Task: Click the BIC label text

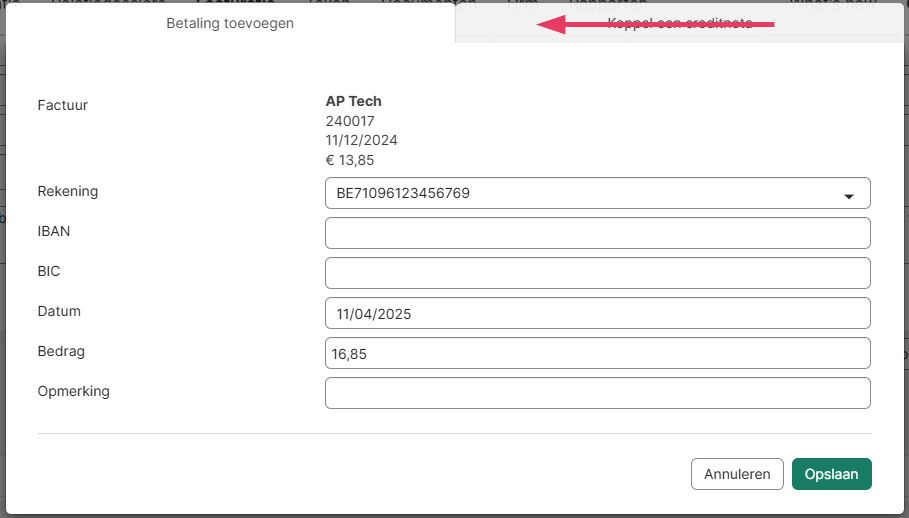Action: (x=49, y=271)
